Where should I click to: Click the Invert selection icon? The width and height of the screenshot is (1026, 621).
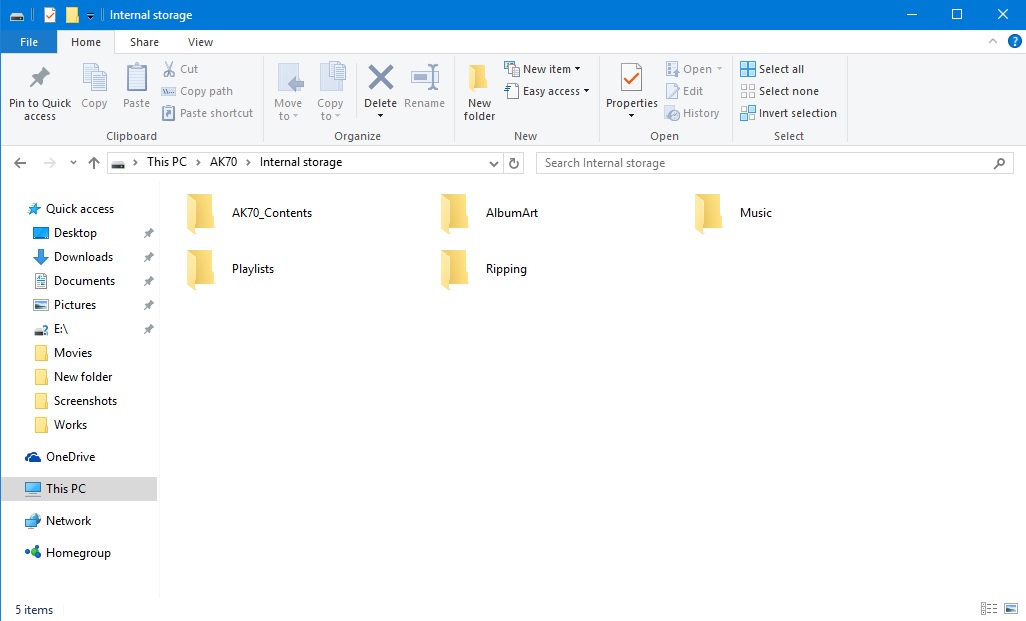point(747,113)
